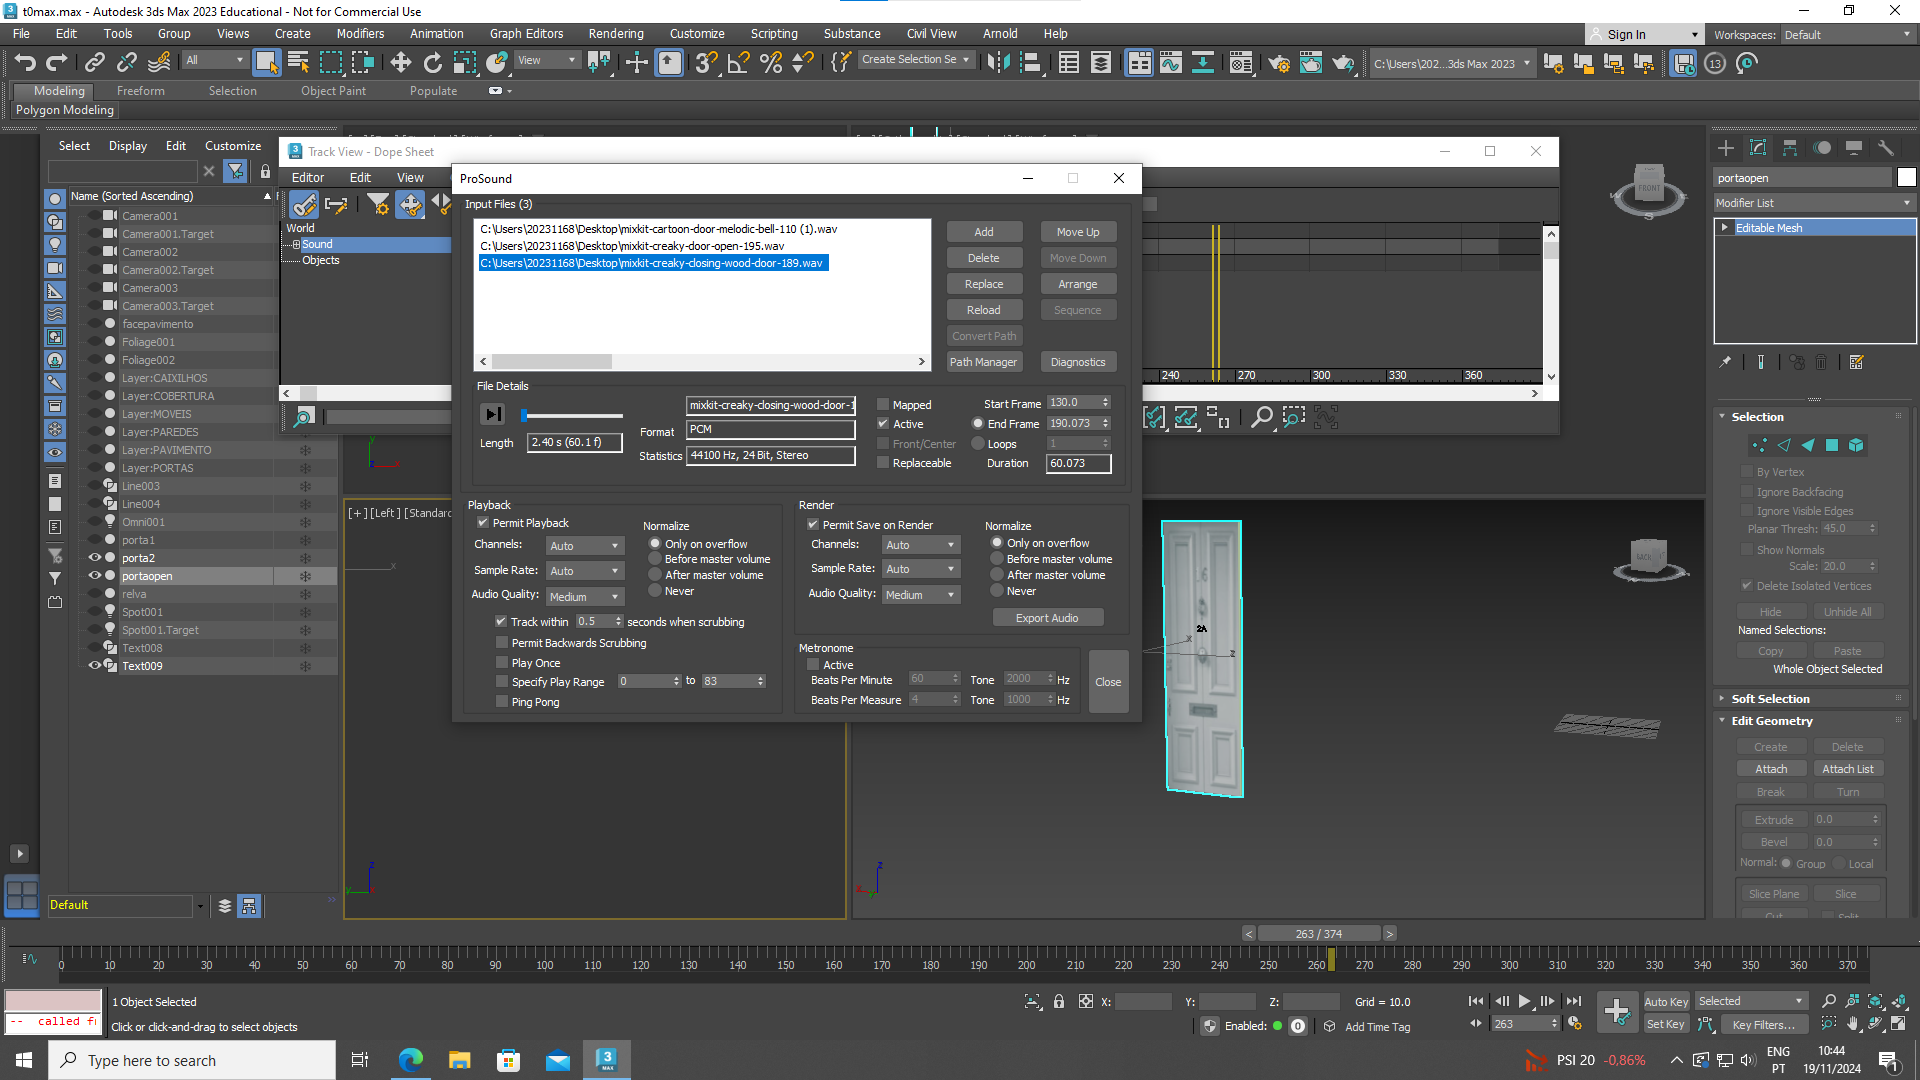Switch to Freeform ribbon tab
1920x1080 pixels.
coord(140,91)
